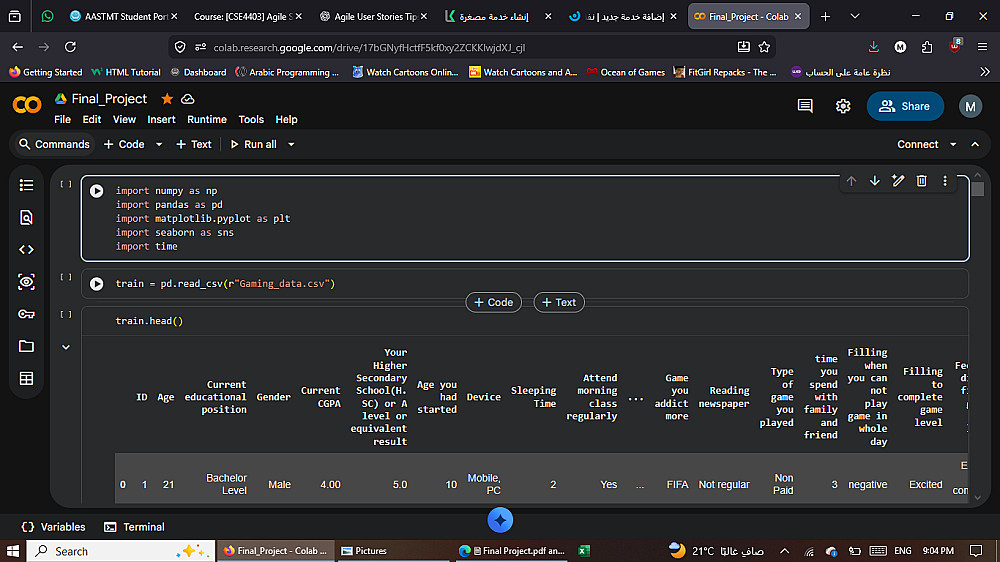Open the Run all dropdown arrow
The image size is (1000, 562).
291,145
